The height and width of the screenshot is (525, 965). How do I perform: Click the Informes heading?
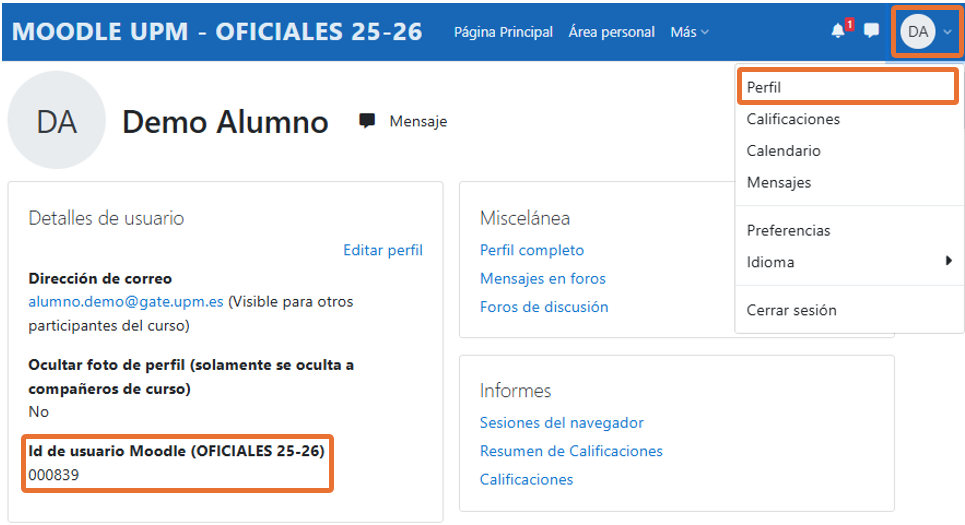coord(515,390)
